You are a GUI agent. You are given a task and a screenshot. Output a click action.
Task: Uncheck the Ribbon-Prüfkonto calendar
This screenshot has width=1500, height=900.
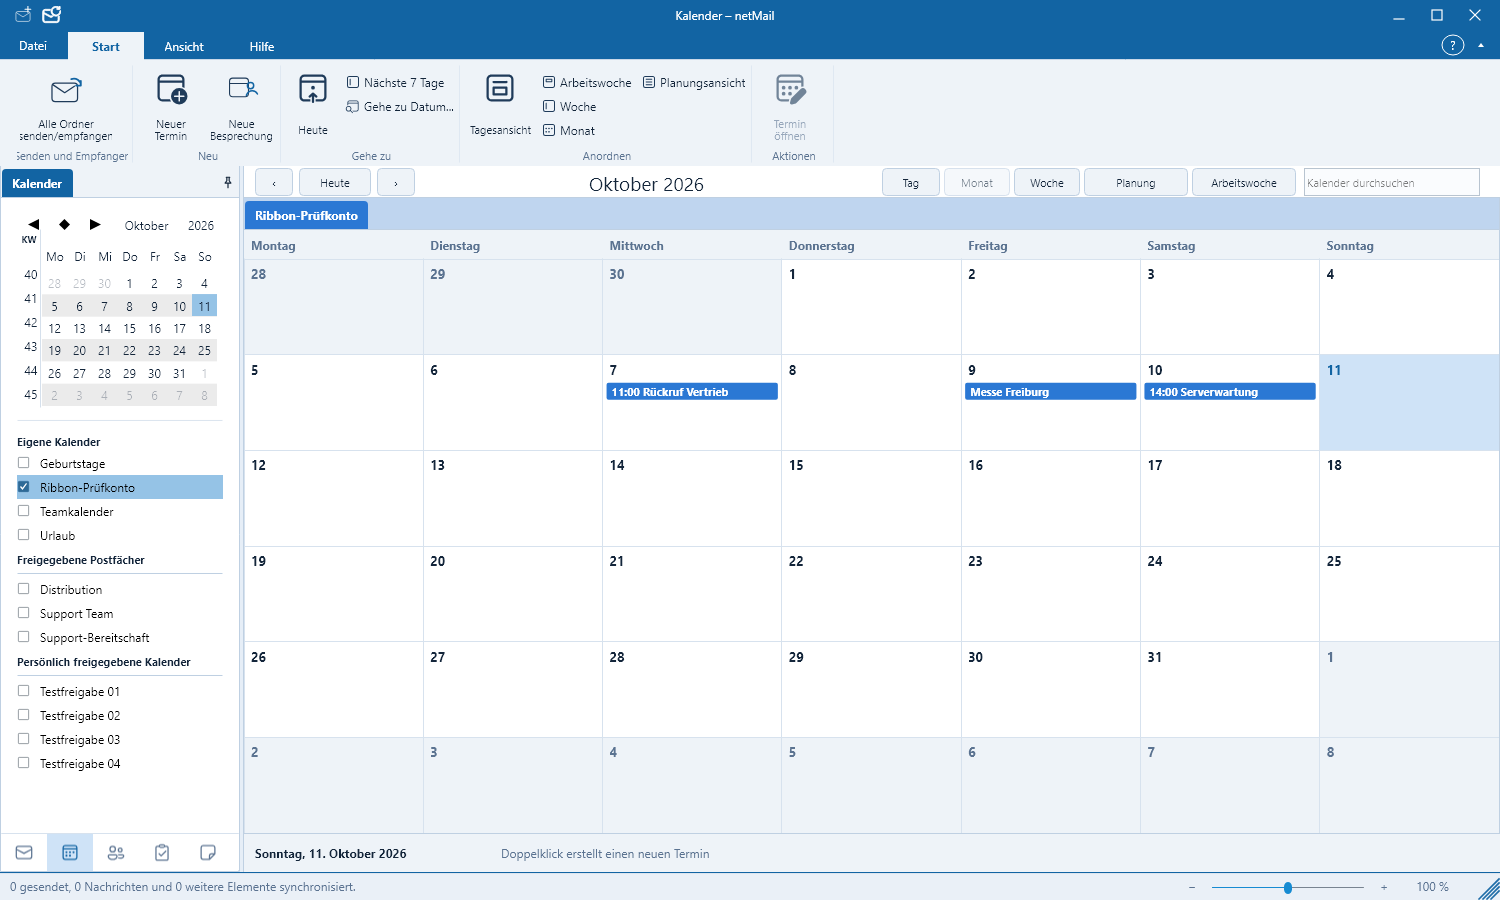point(24,487)
